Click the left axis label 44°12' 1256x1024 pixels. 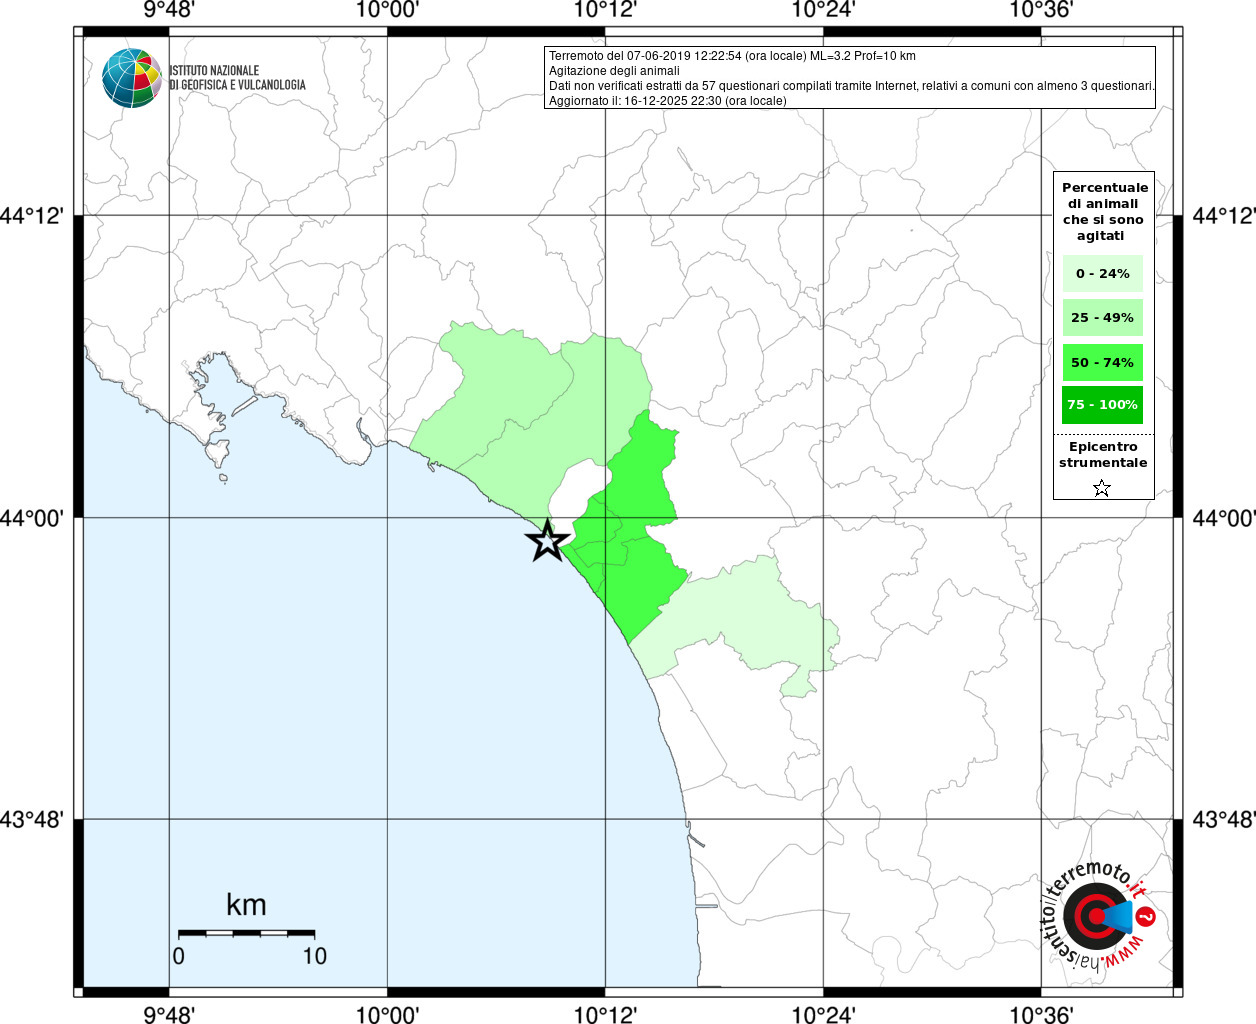pyautogui.click(x=32, y=216)
